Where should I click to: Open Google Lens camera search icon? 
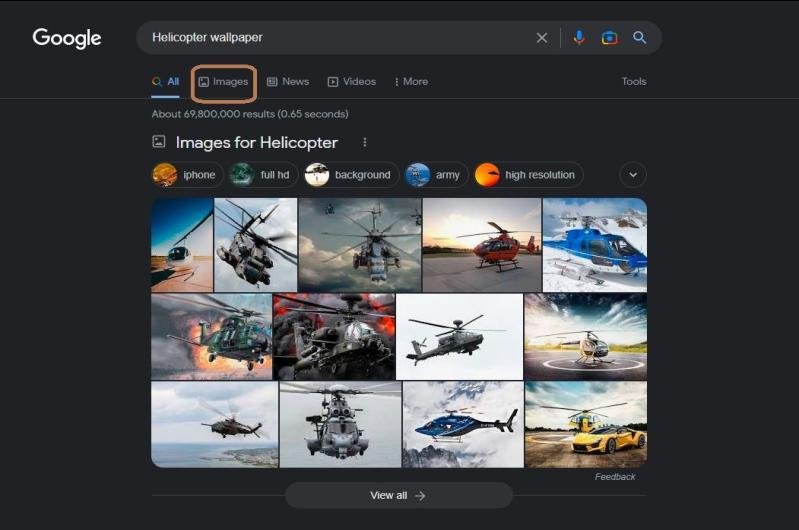click(609, 38)
